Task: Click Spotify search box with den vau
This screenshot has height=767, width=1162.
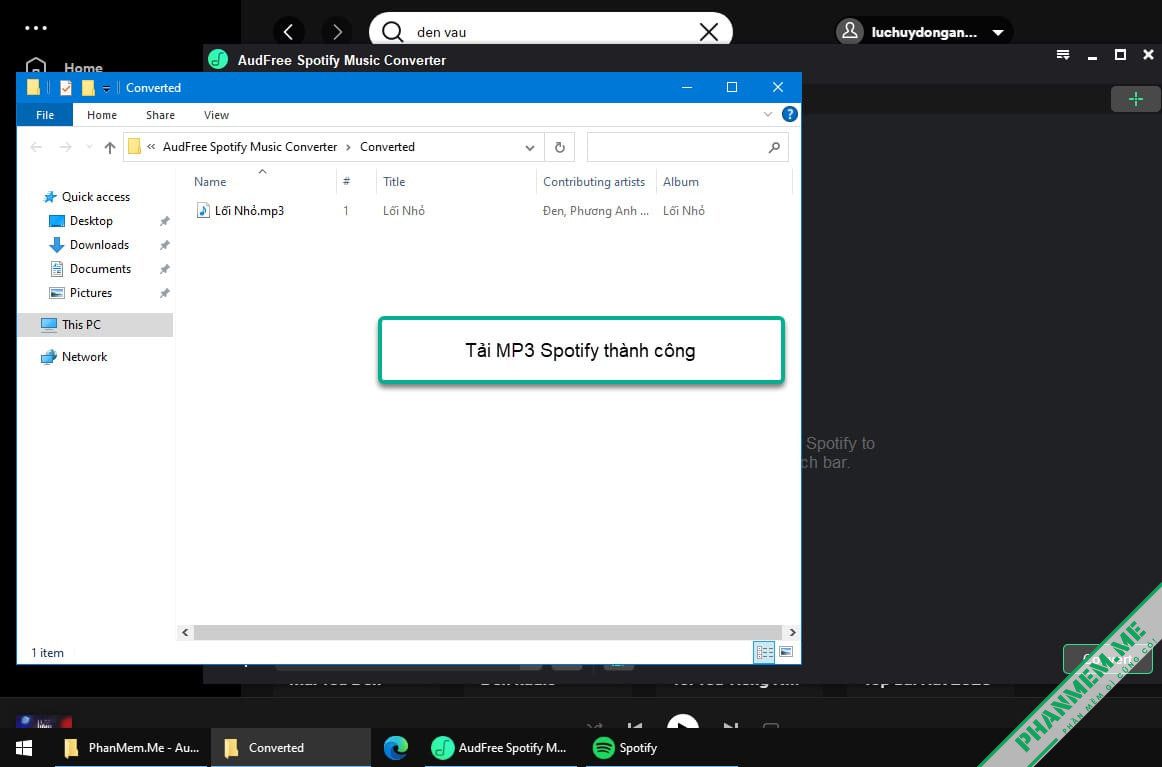Action: [x=550, y=32]
